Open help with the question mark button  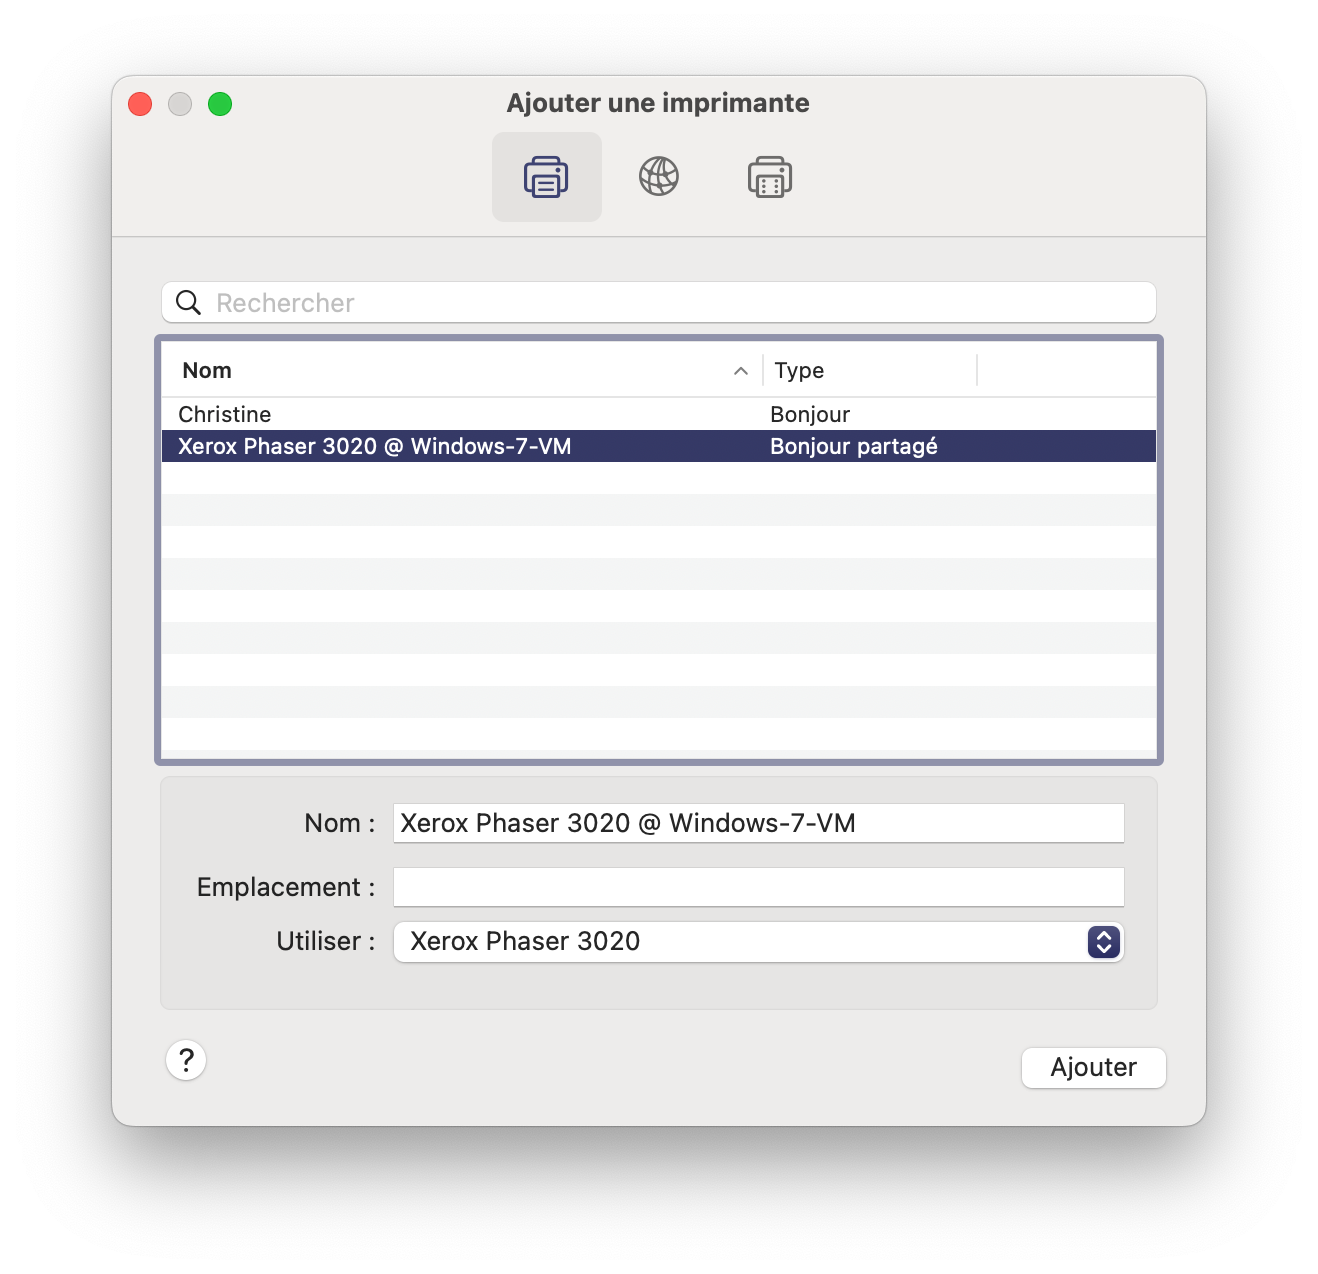tap(186, 1060)
